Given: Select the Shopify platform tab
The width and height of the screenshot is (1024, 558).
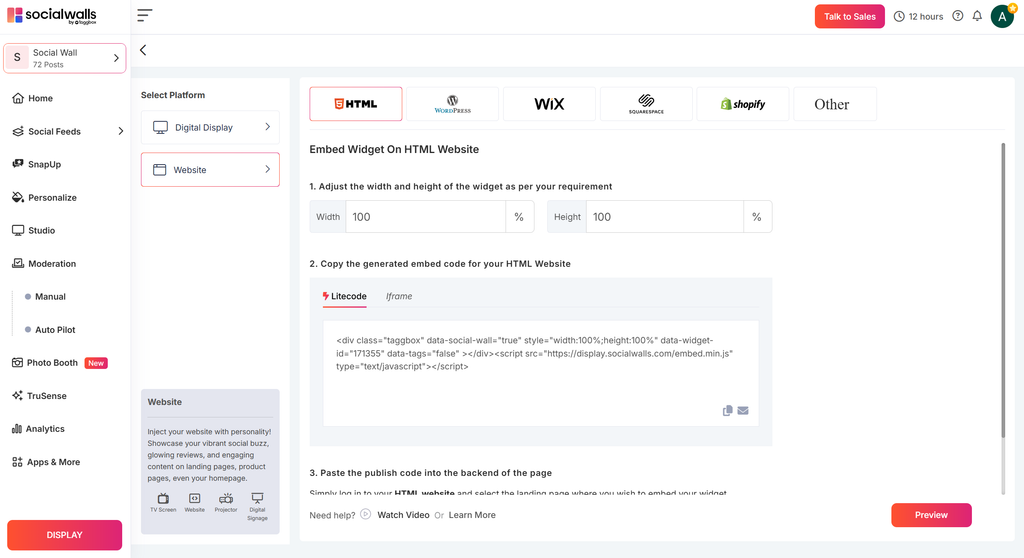Looking at the screenshot, I should [743, 104].
